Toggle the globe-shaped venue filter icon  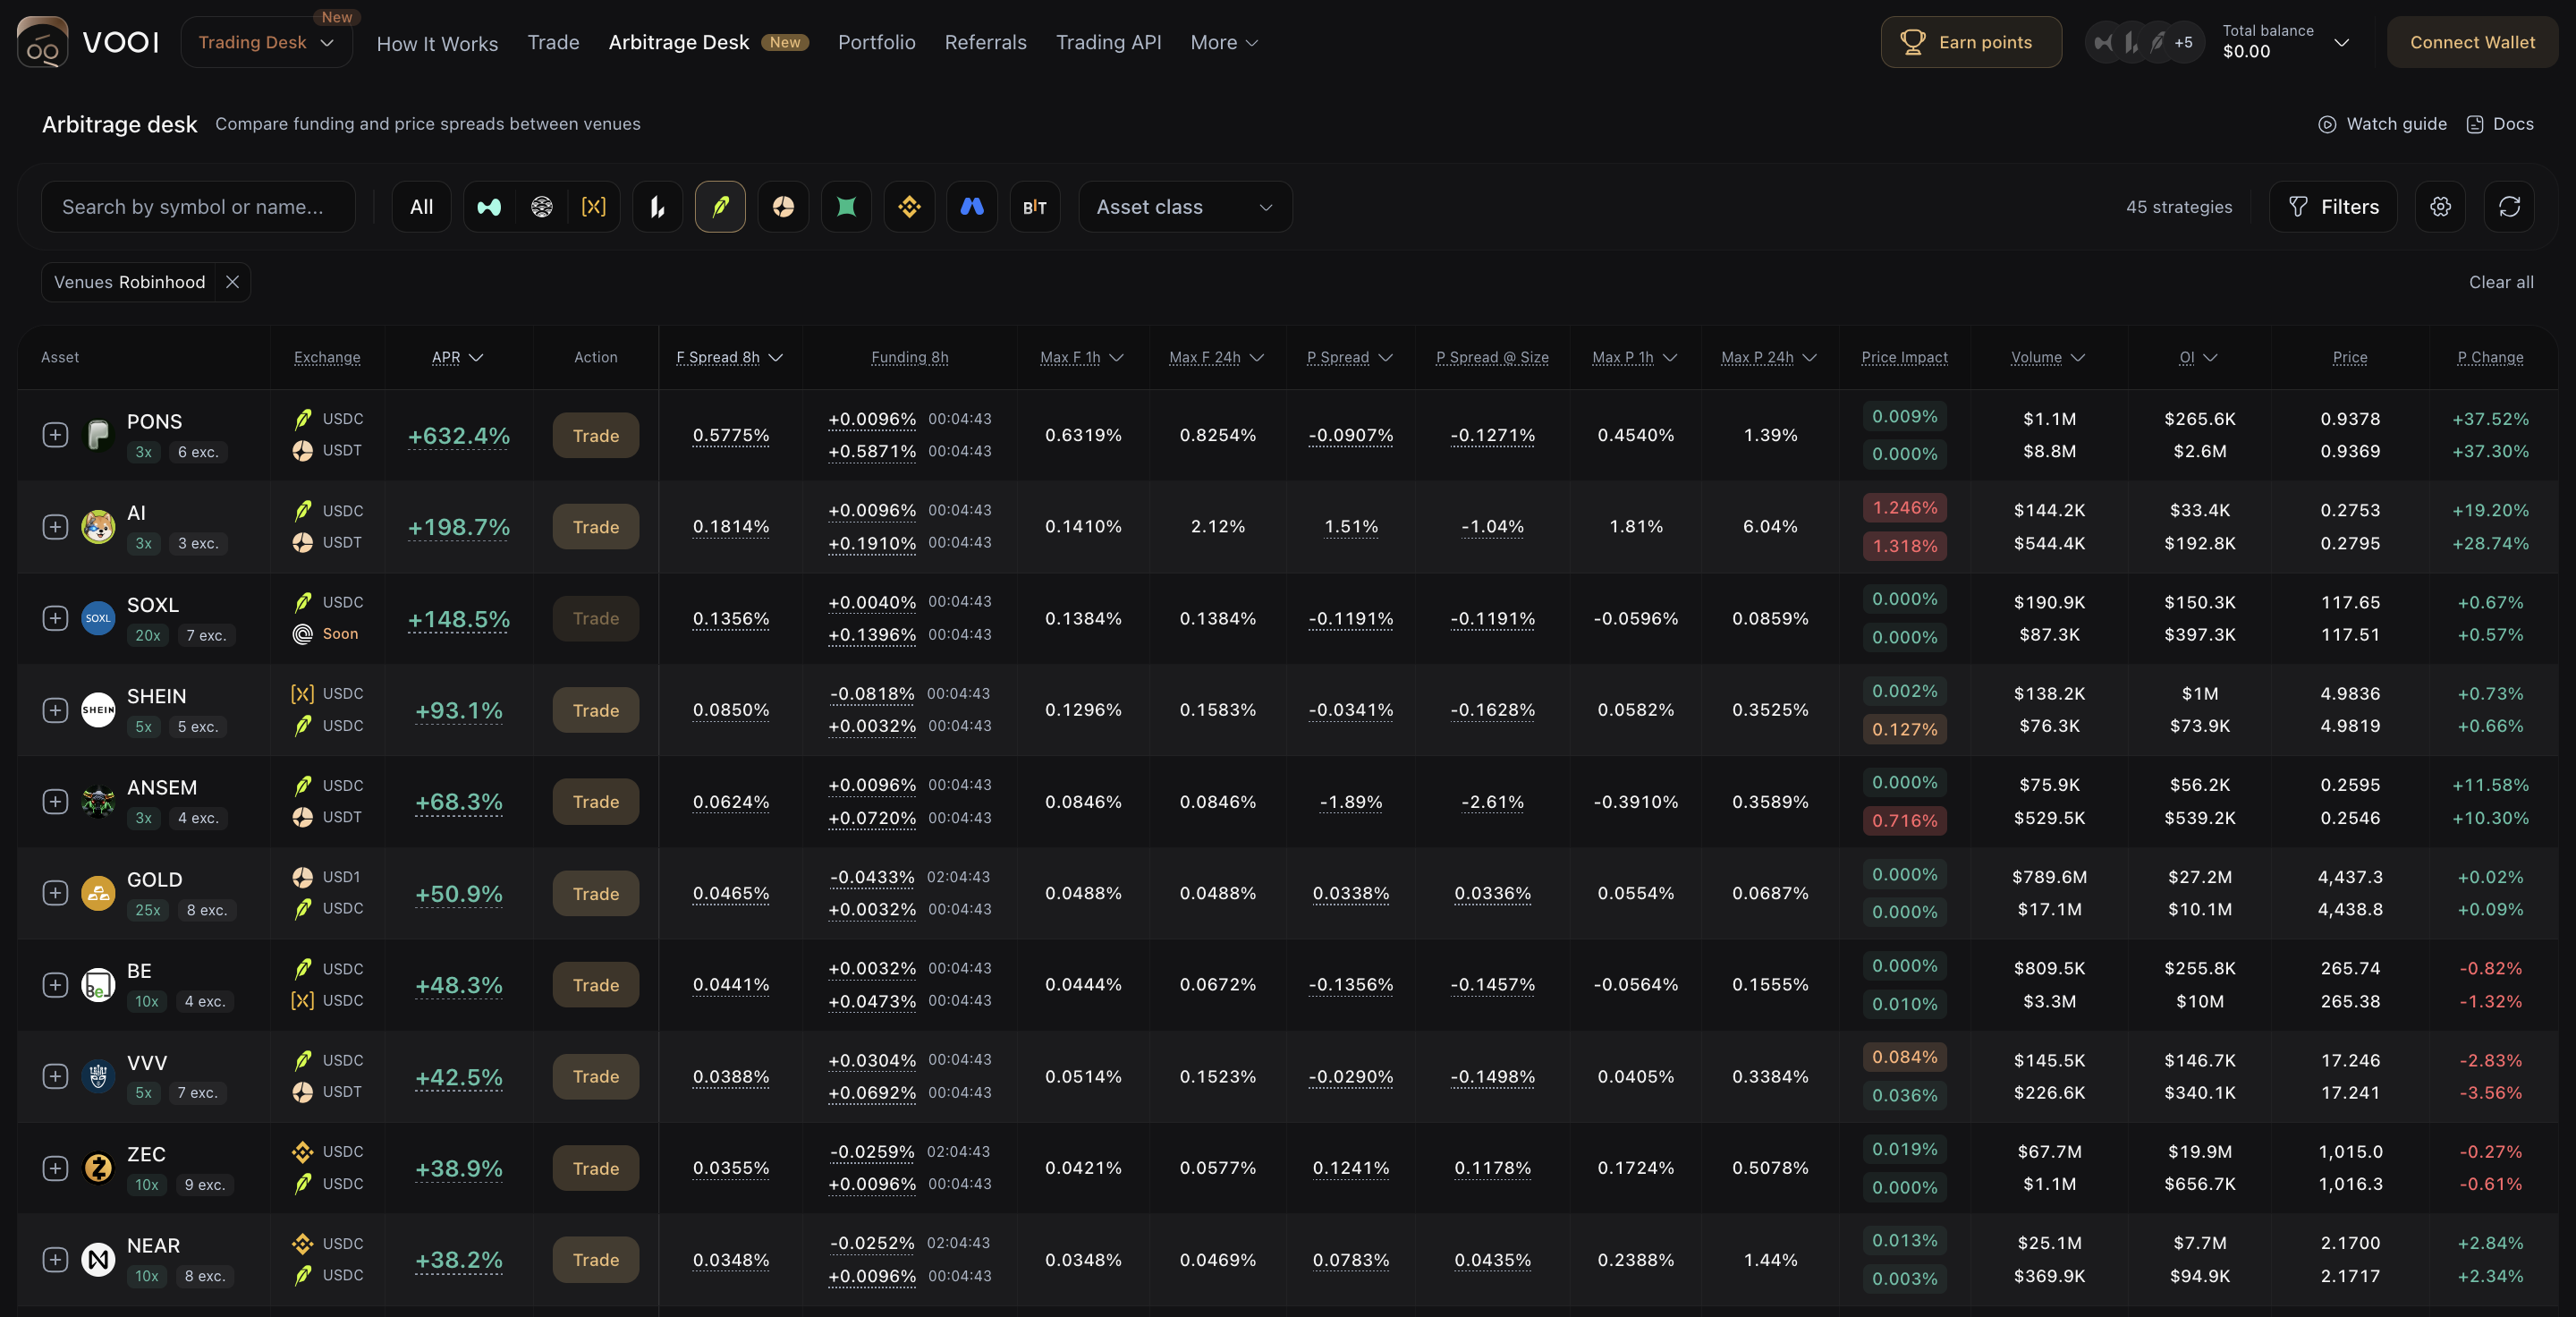[x=542, y=207]
